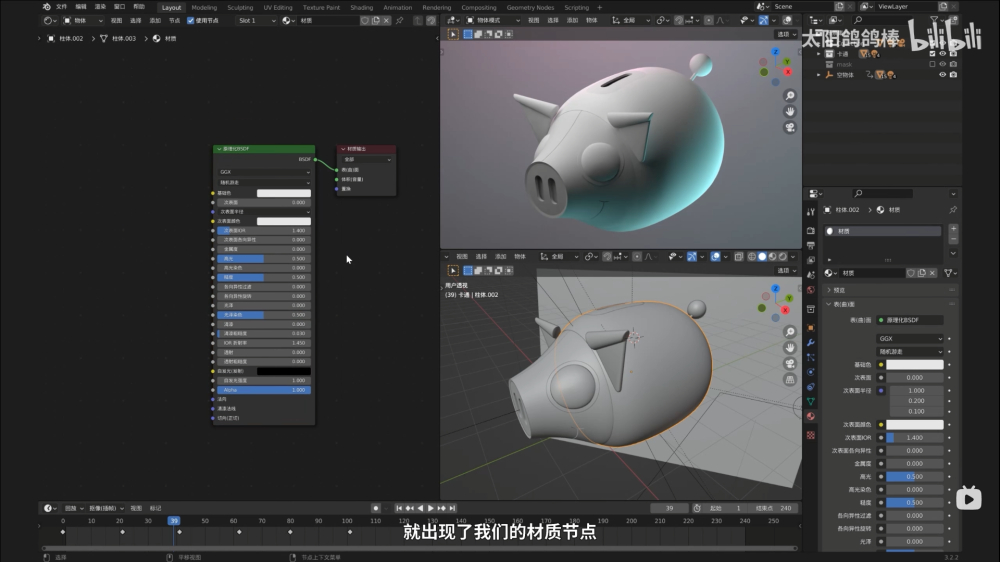1000x562 pixels.
Task: Play the animation in the timeline
Action: 430,508
